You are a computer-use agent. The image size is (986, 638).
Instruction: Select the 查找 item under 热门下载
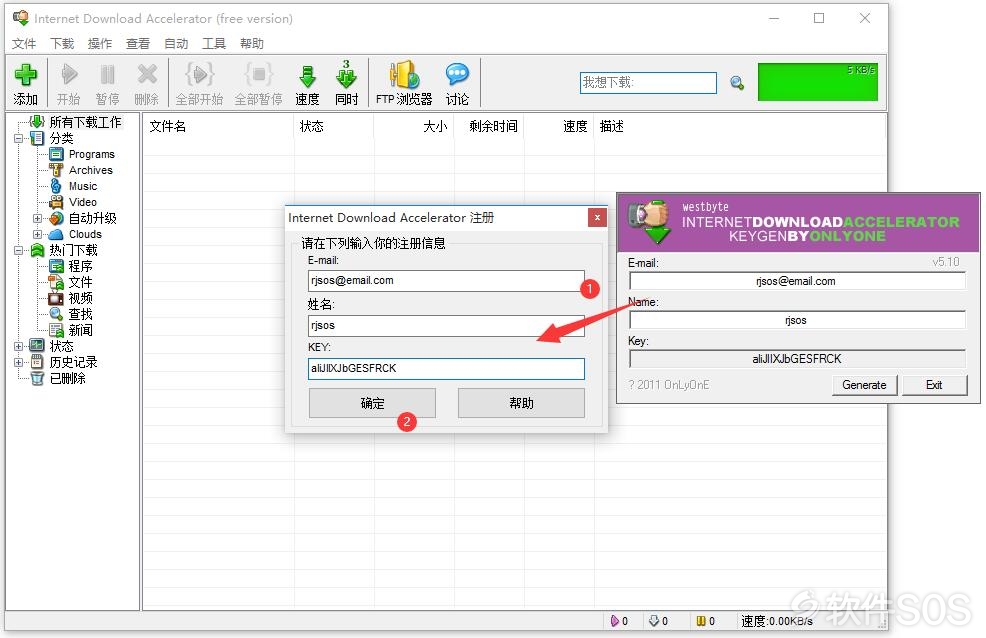(x=80, y=314)
